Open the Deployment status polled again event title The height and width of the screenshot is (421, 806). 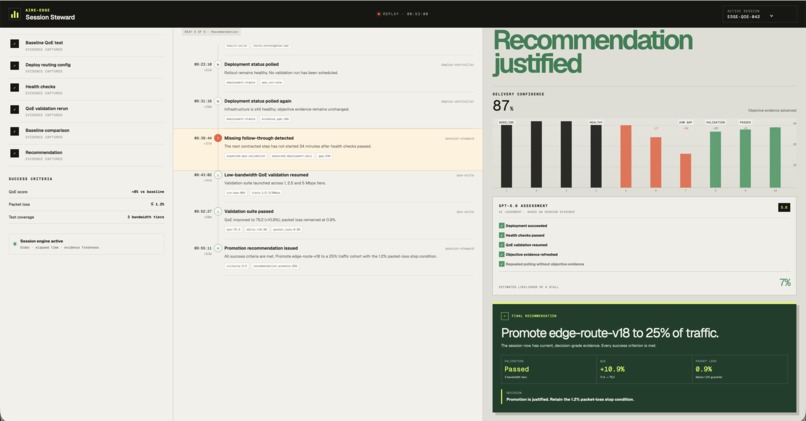(258, 101)
